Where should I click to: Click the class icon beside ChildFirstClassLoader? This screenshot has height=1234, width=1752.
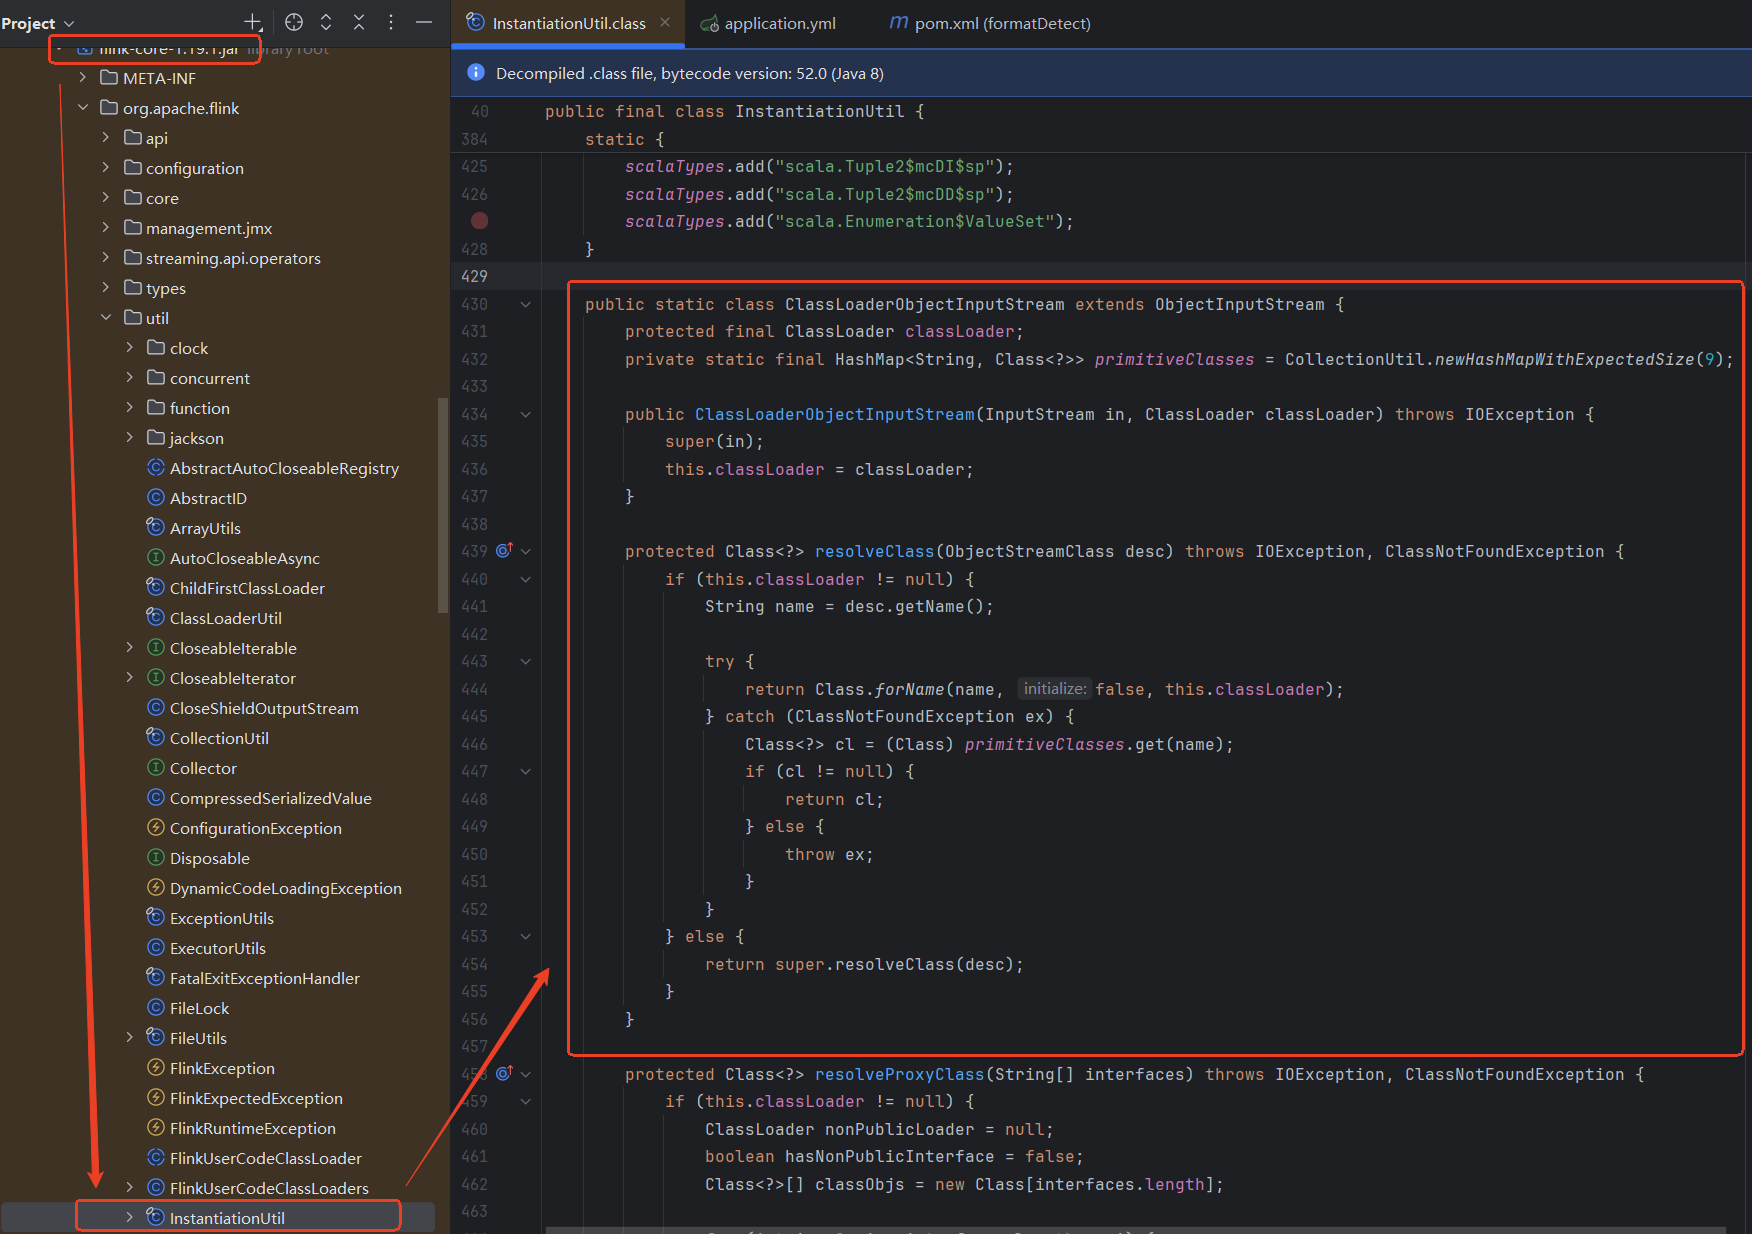pyautogui.click(x=156, y=587)
